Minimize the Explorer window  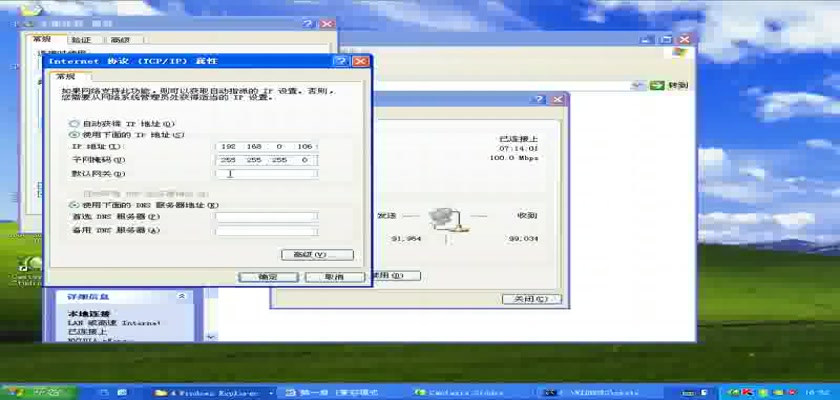tap(648, 39)
